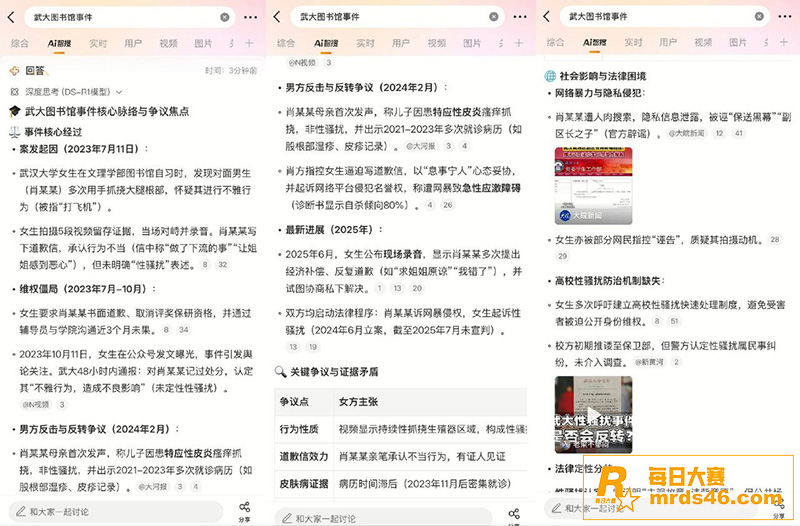
Task: Select 实时 tab in middle screen
Action: click(x=365, y=43)
